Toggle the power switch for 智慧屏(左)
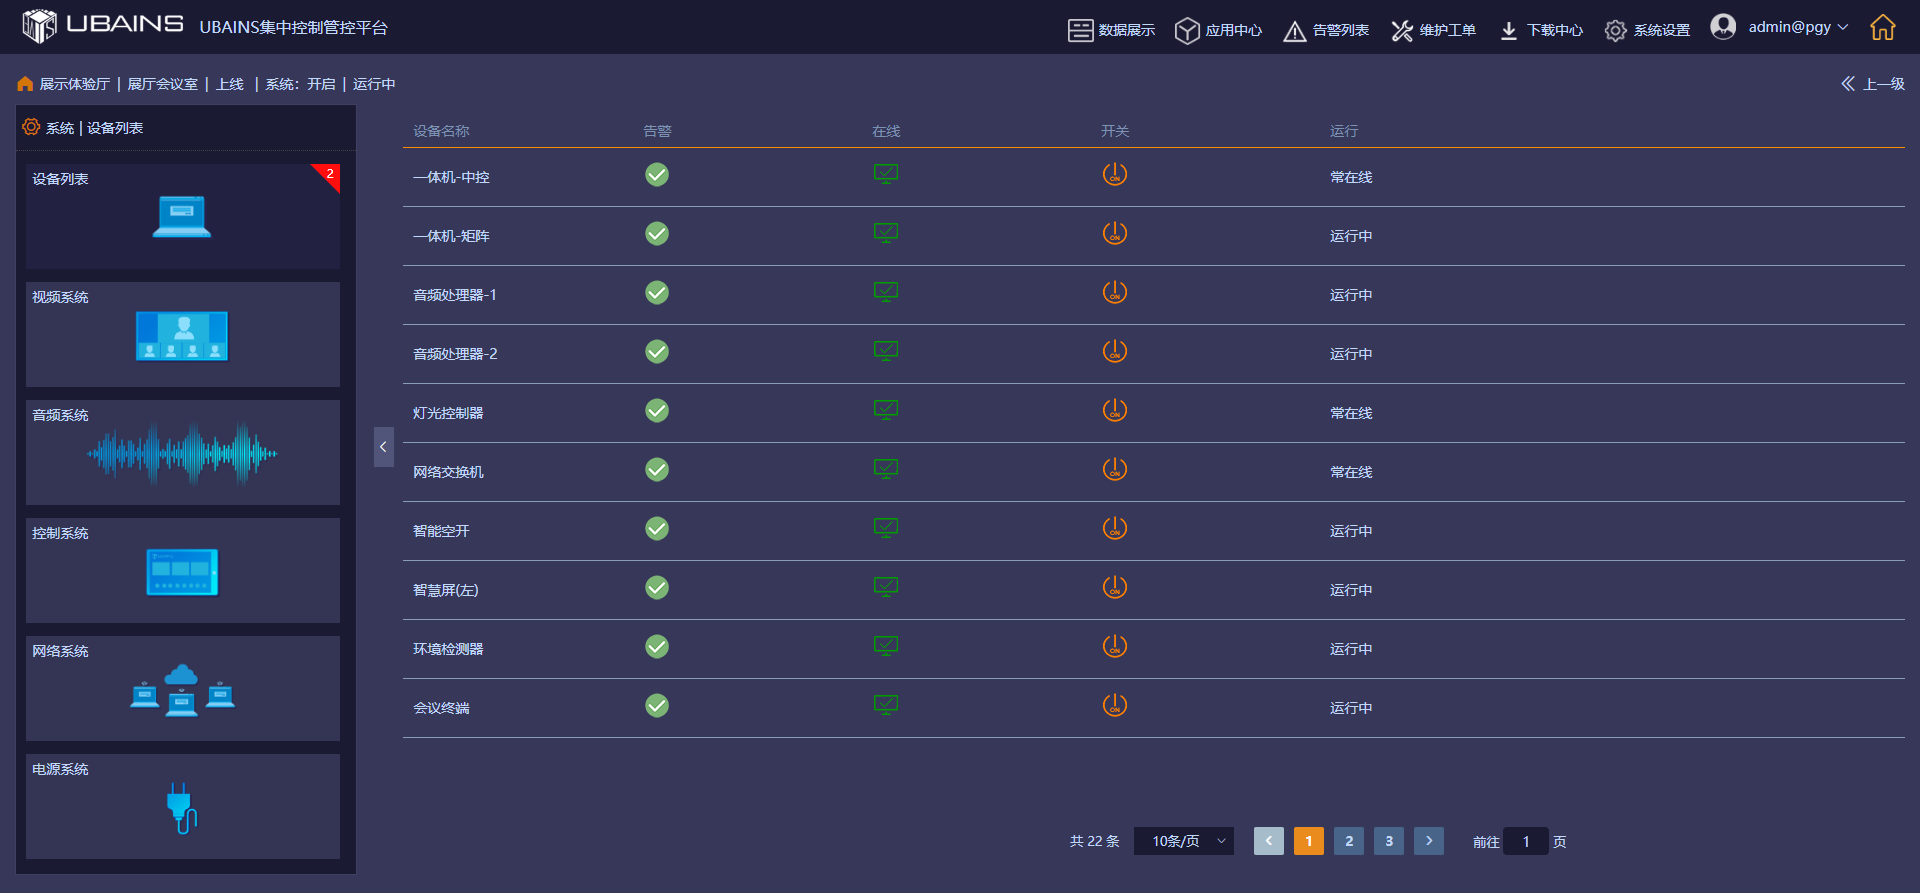 [1115, 587]
